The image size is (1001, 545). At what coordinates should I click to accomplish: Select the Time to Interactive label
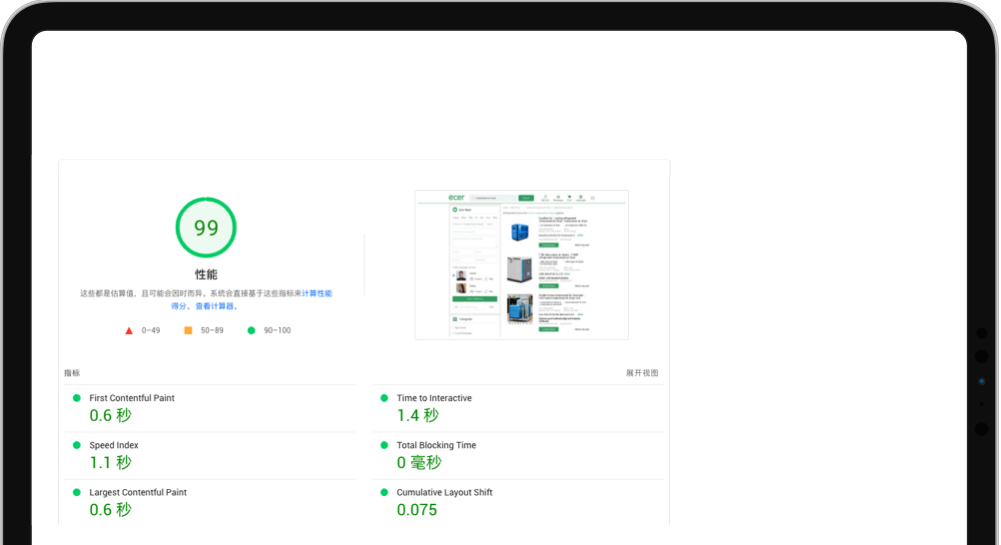pyautogui.click(x=434, y=398)
